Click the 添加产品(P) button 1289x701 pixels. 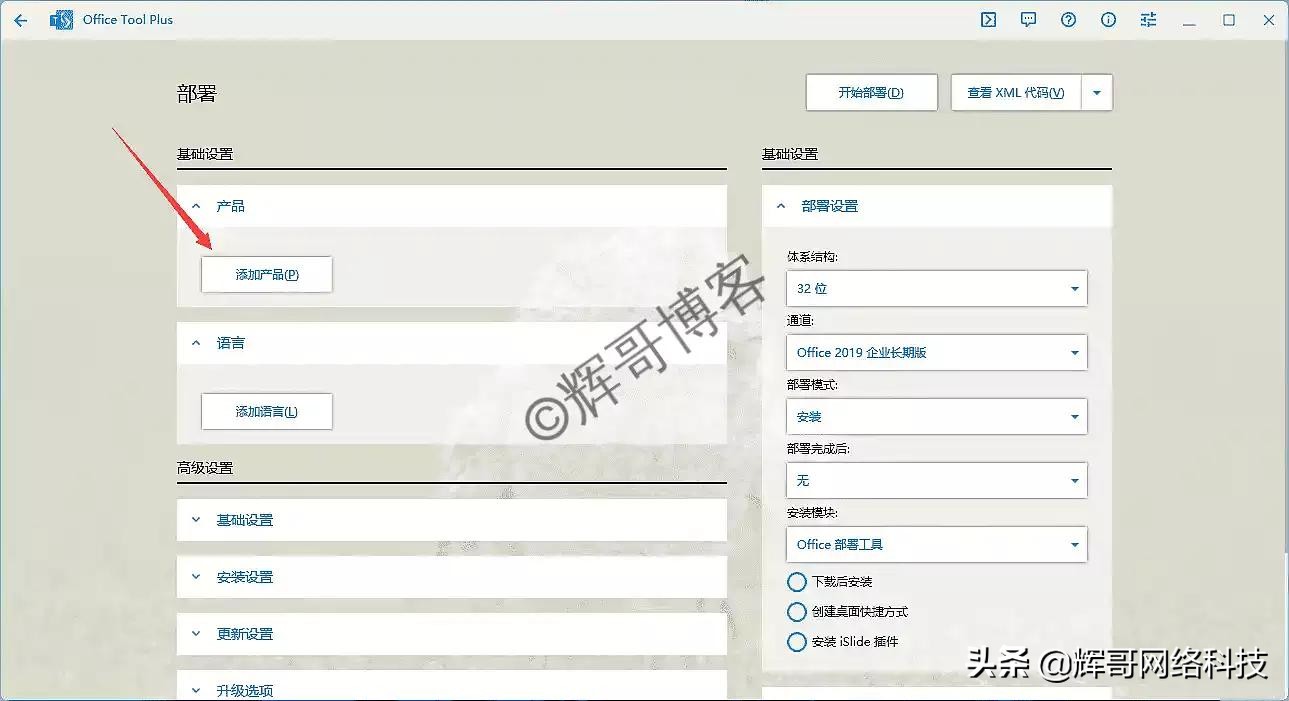(266, 274)
